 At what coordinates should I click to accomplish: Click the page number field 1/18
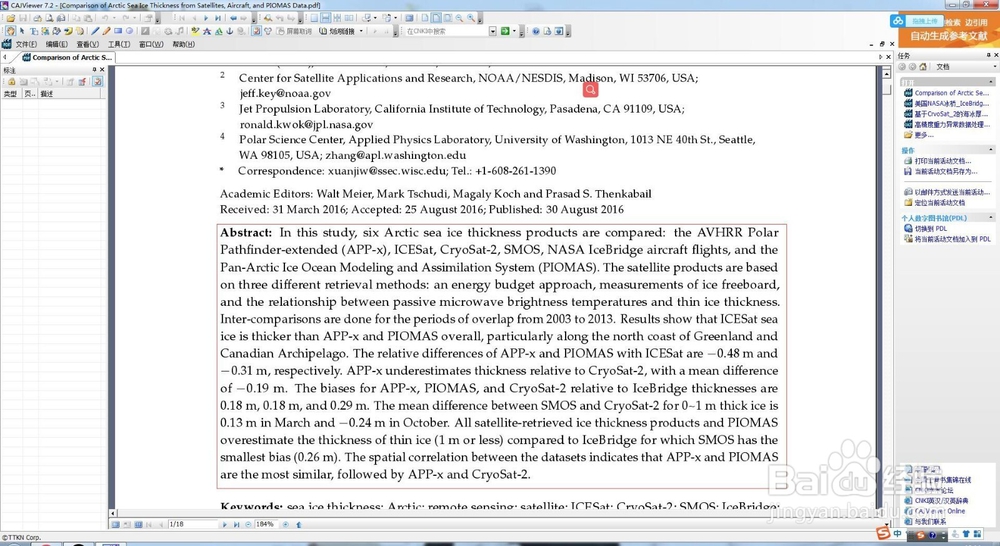tap(193, 524)
